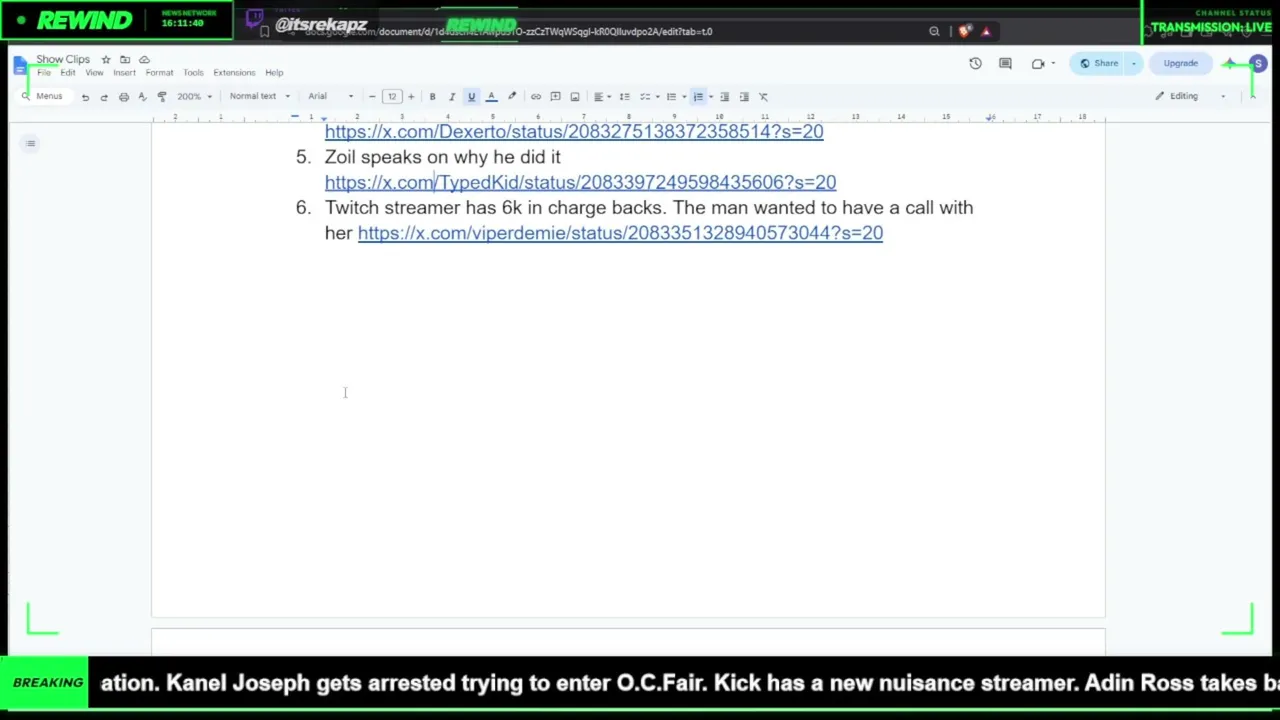This screenshot has width=1280, height=720.
Task: Check the cloud save status icon
Action: point(144,60)
